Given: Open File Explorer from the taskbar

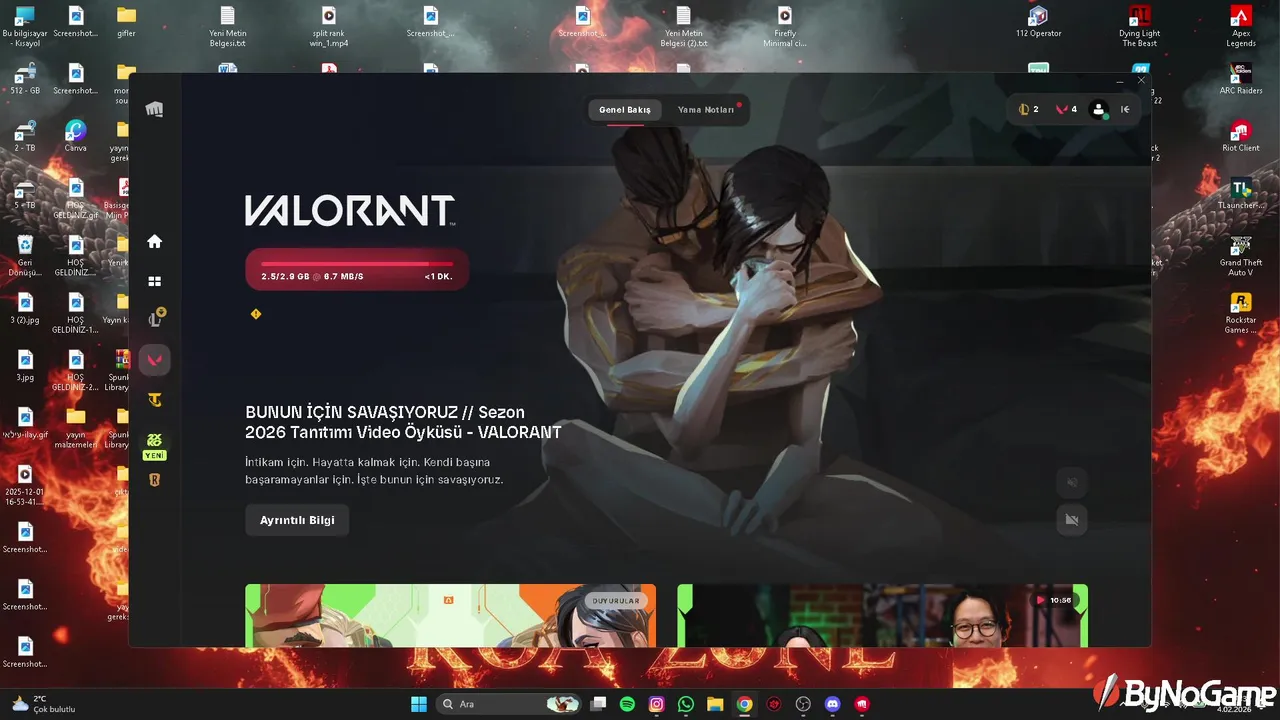Looking at the screenshot, I should [x=715, y=704].
